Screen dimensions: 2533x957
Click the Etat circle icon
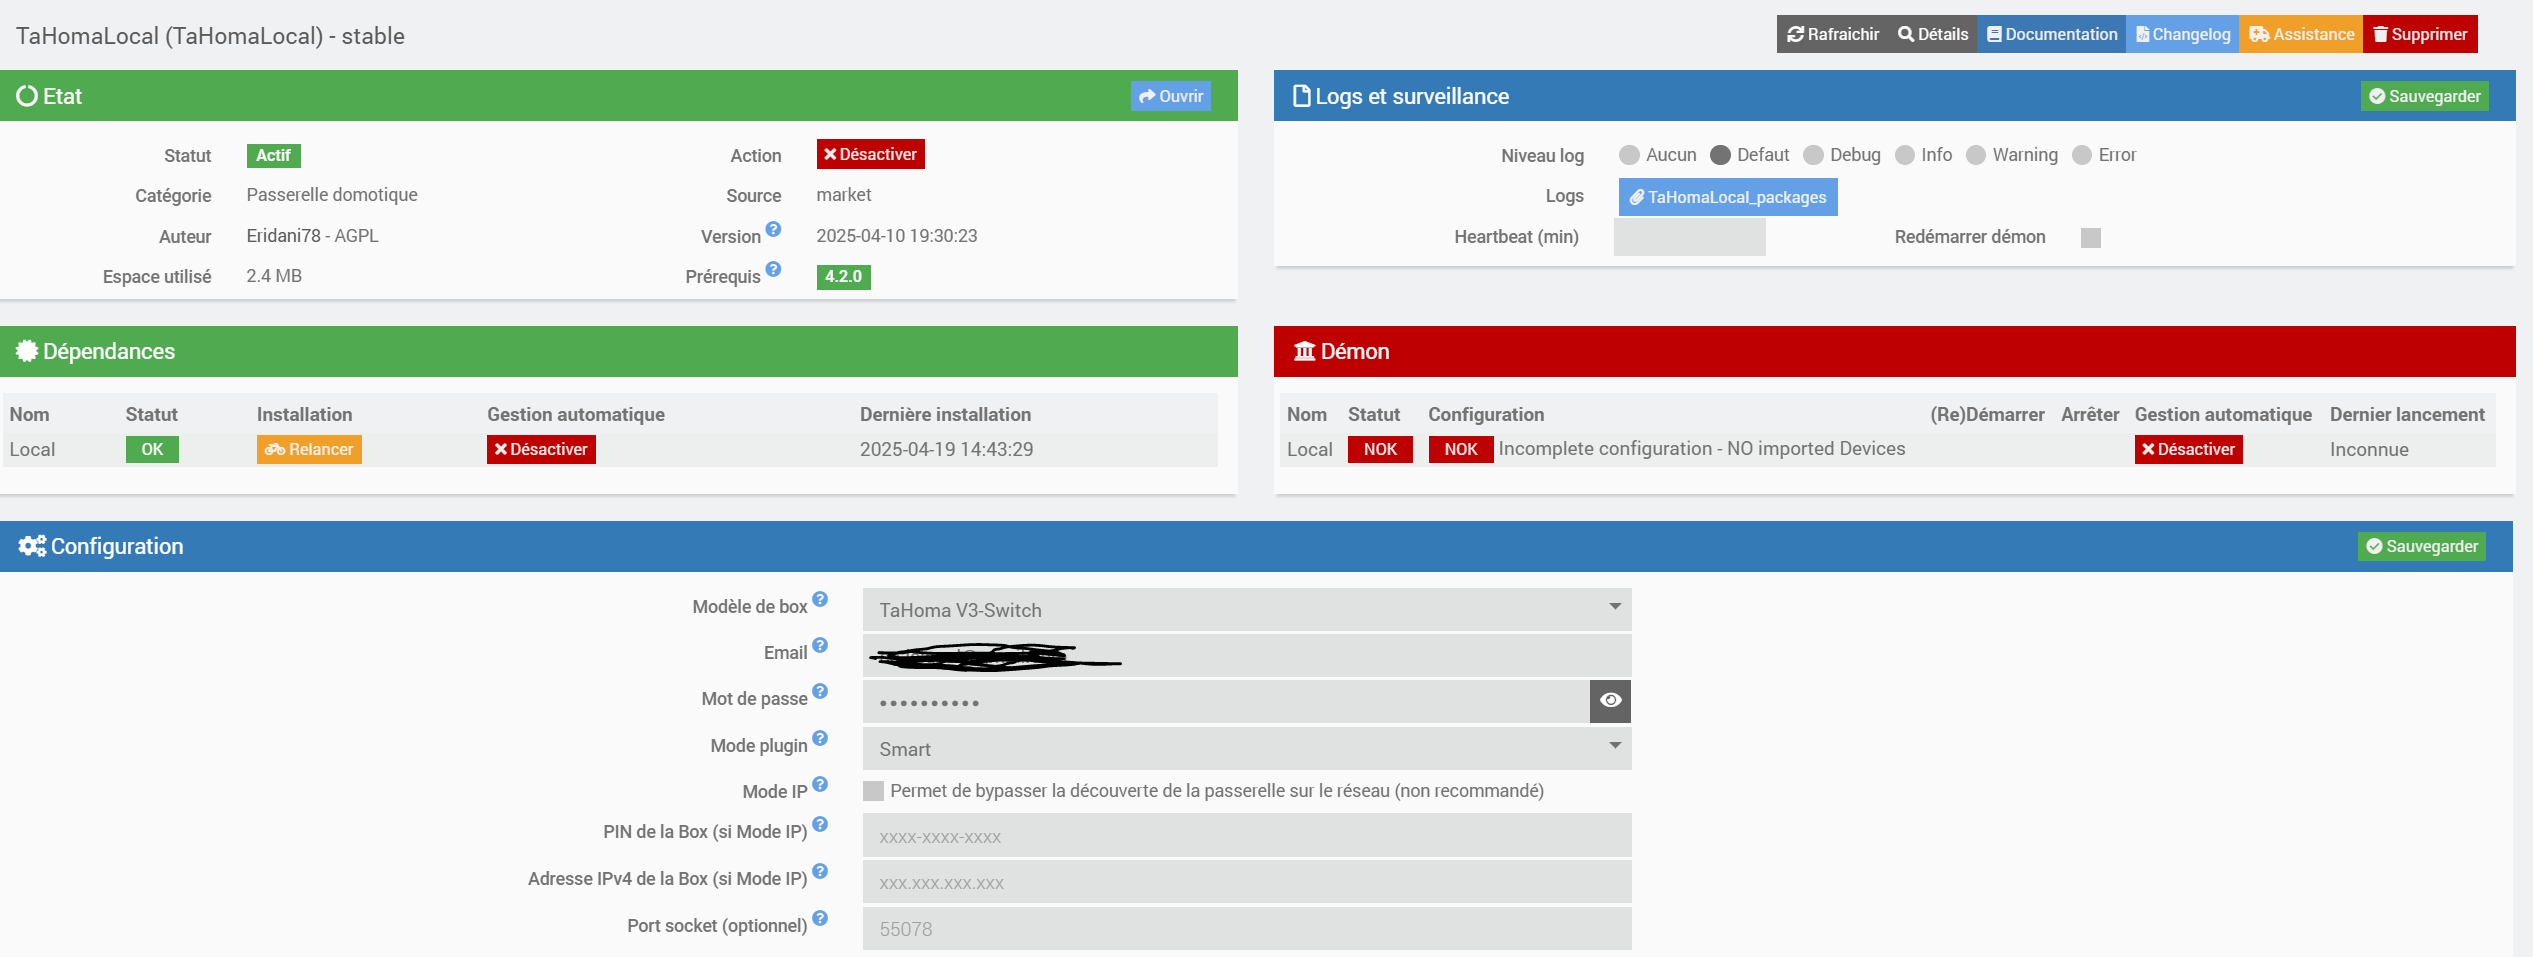[x=27, y=96]
